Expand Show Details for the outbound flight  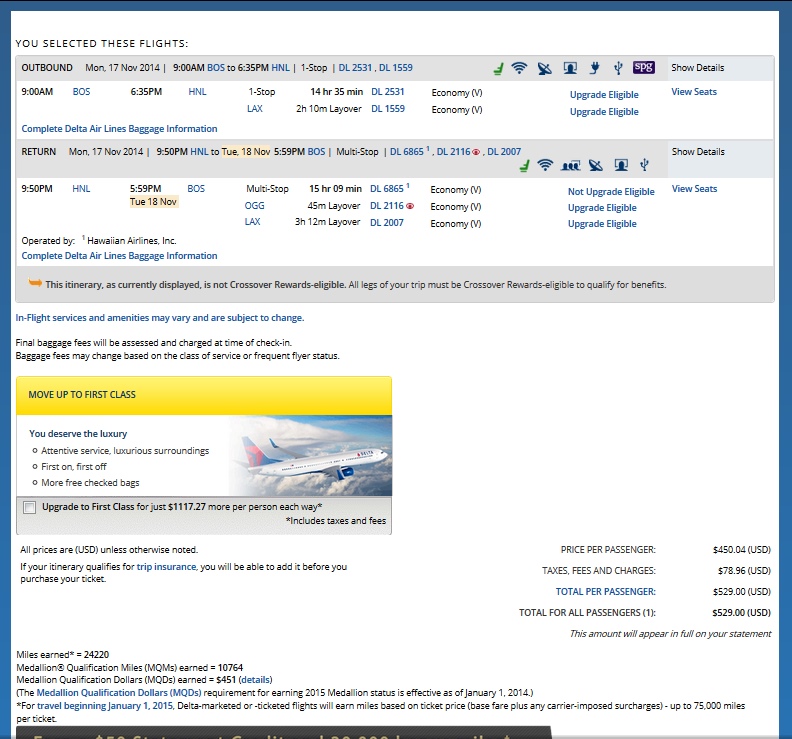(698, 68)
